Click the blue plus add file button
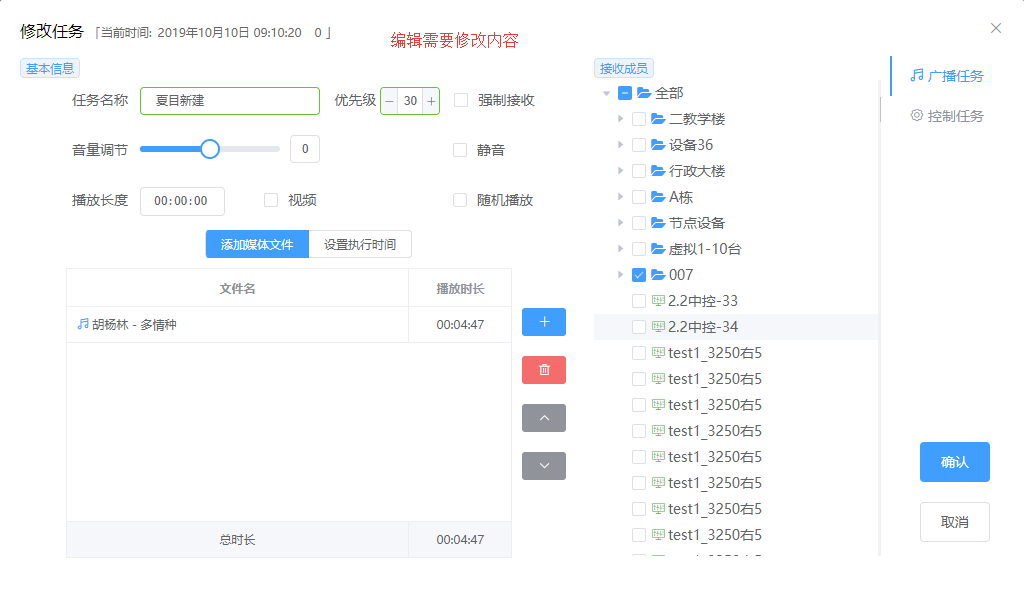 (x=544, y=322)
